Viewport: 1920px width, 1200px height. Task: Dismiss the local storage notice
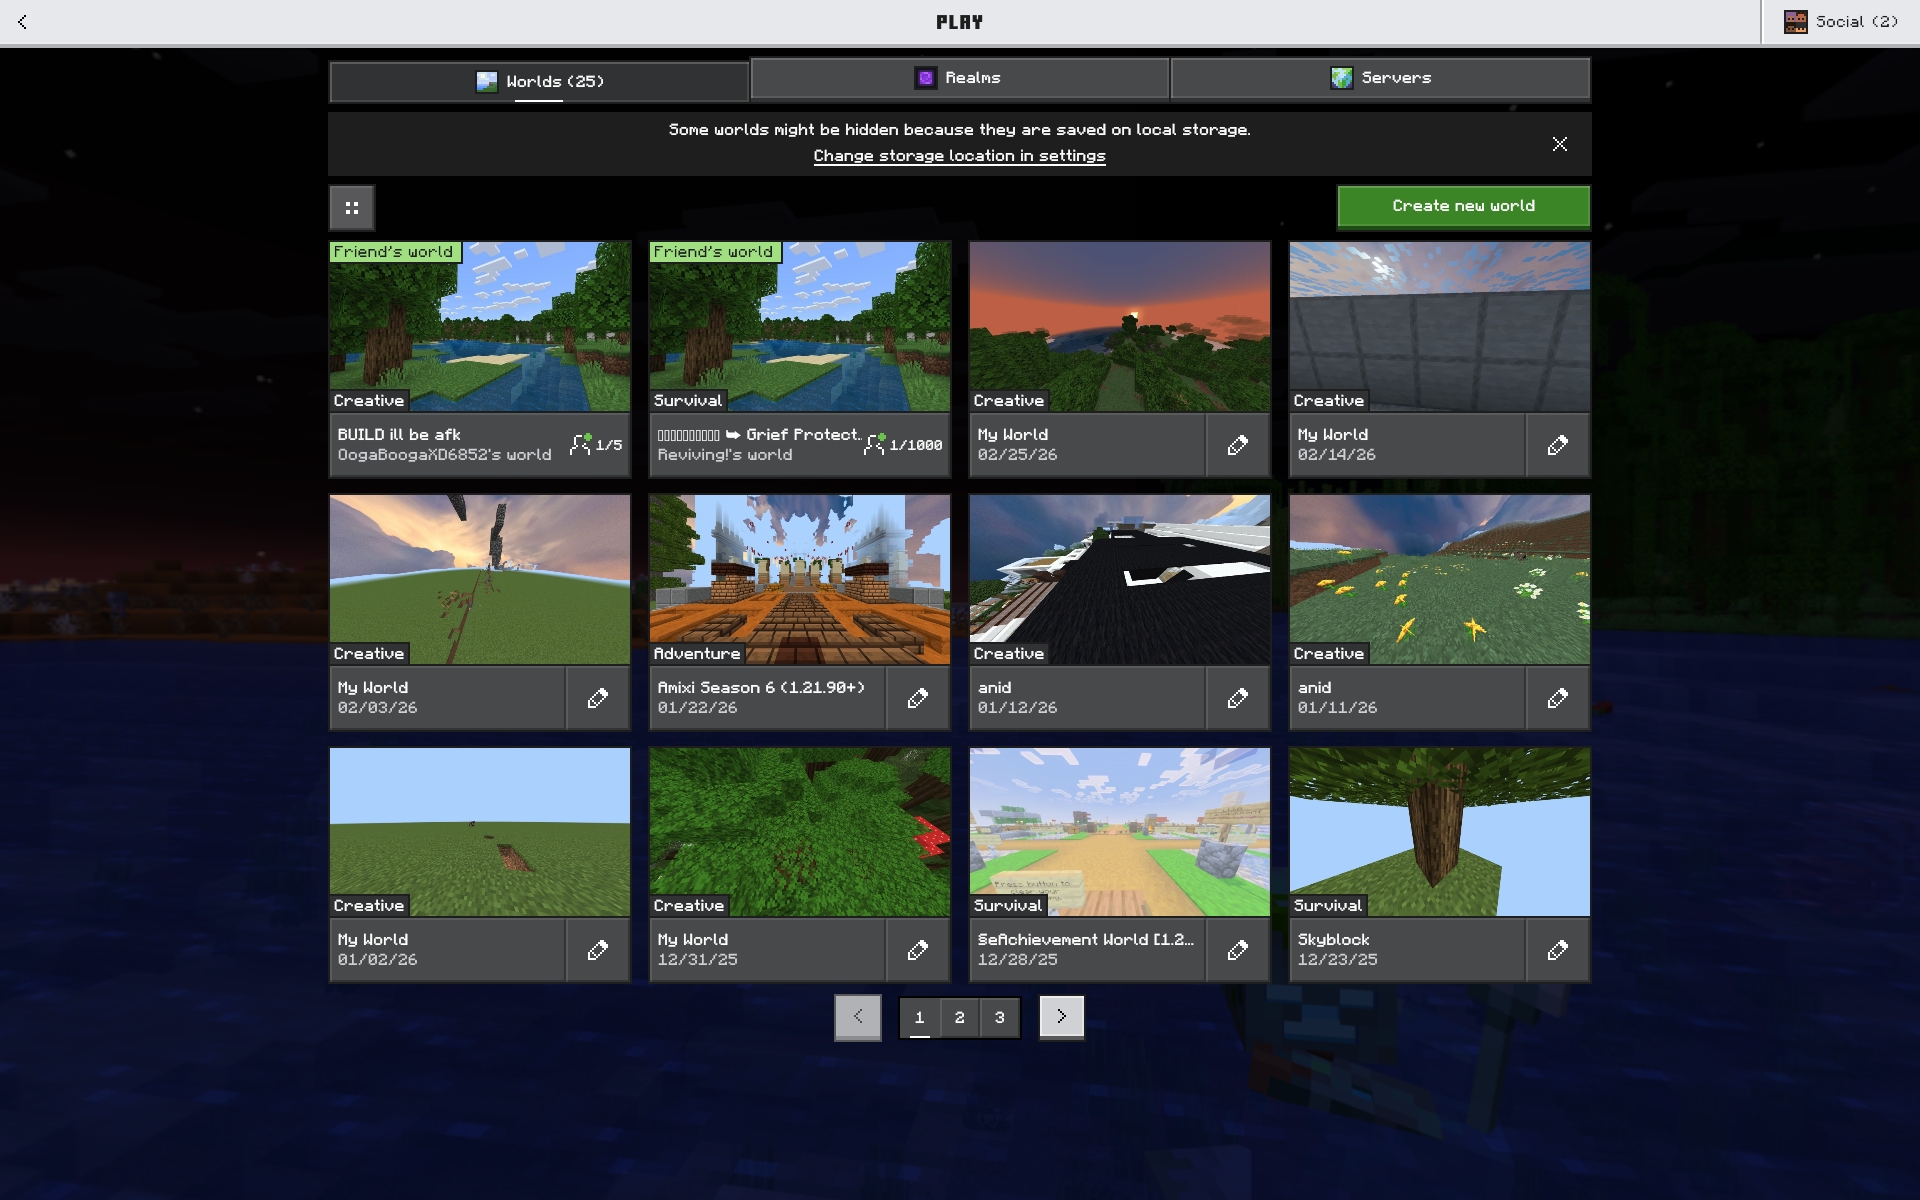click(1560, 144)
